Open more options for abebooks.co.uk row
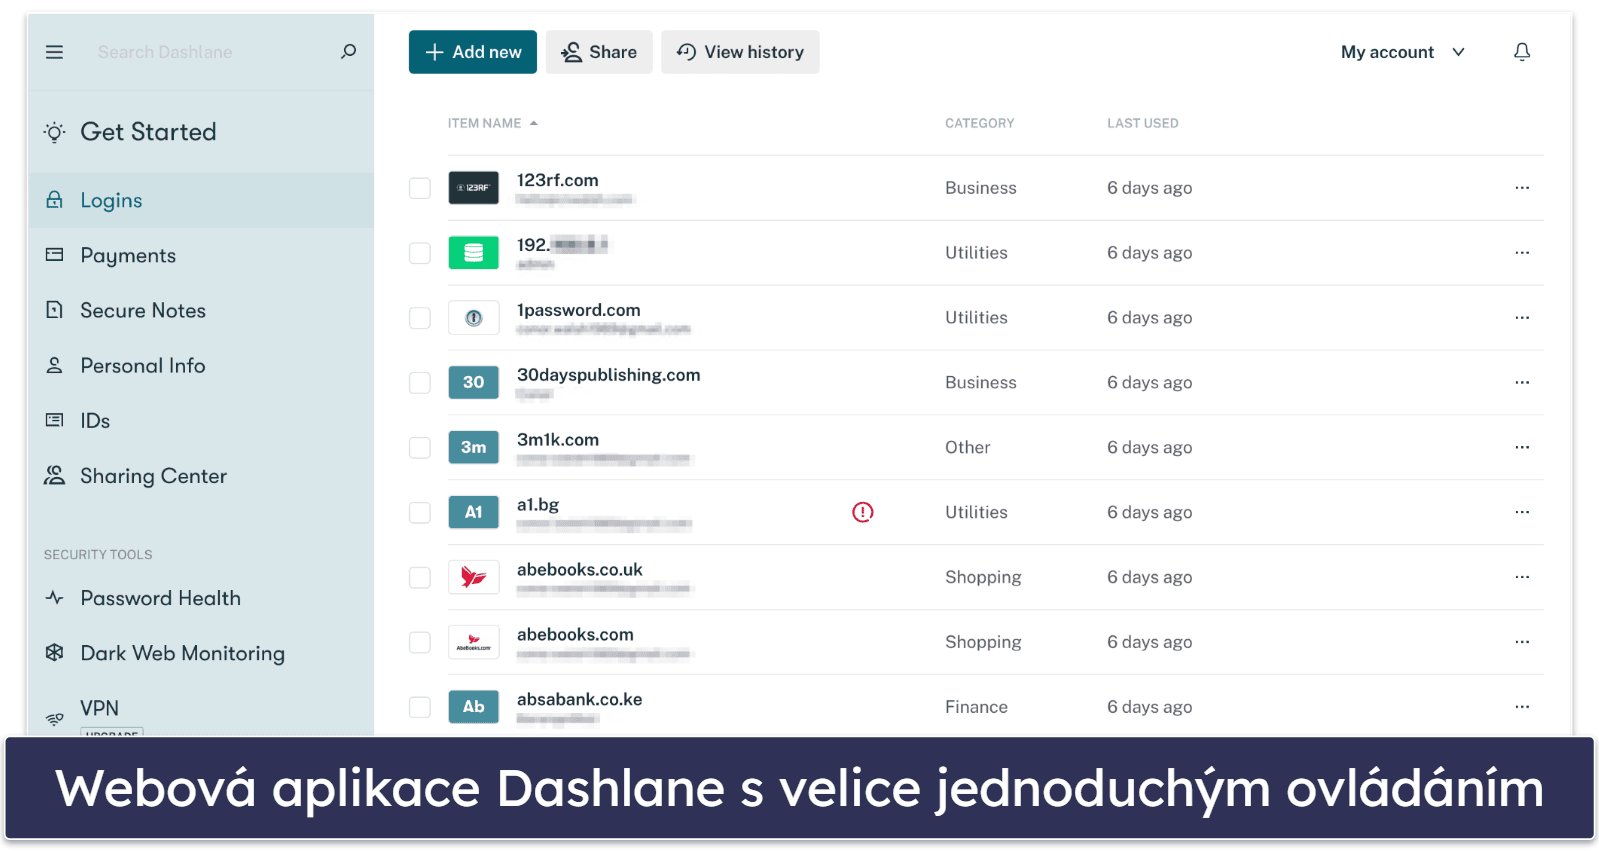1599x851 pixels. click(1521, 577)
